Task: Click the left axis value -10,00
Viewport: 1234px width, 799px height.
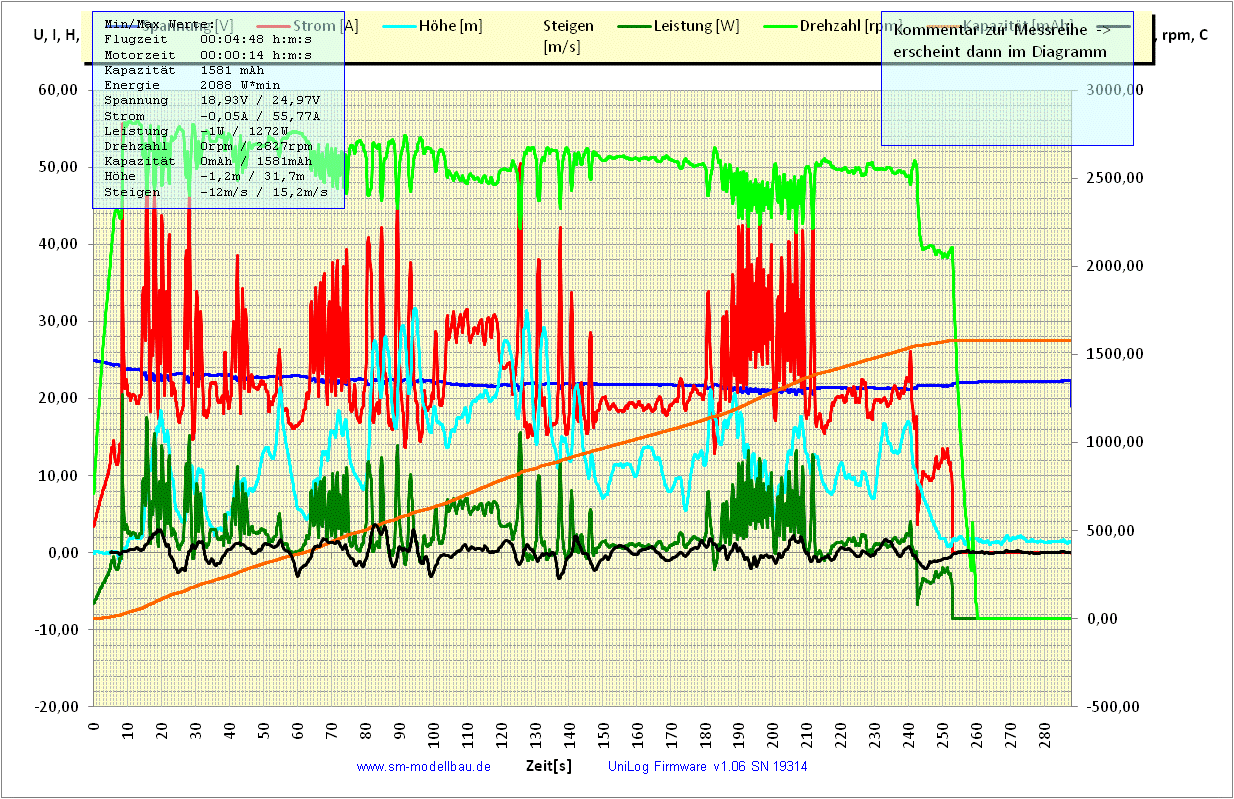Action: [x=56, y=629]
